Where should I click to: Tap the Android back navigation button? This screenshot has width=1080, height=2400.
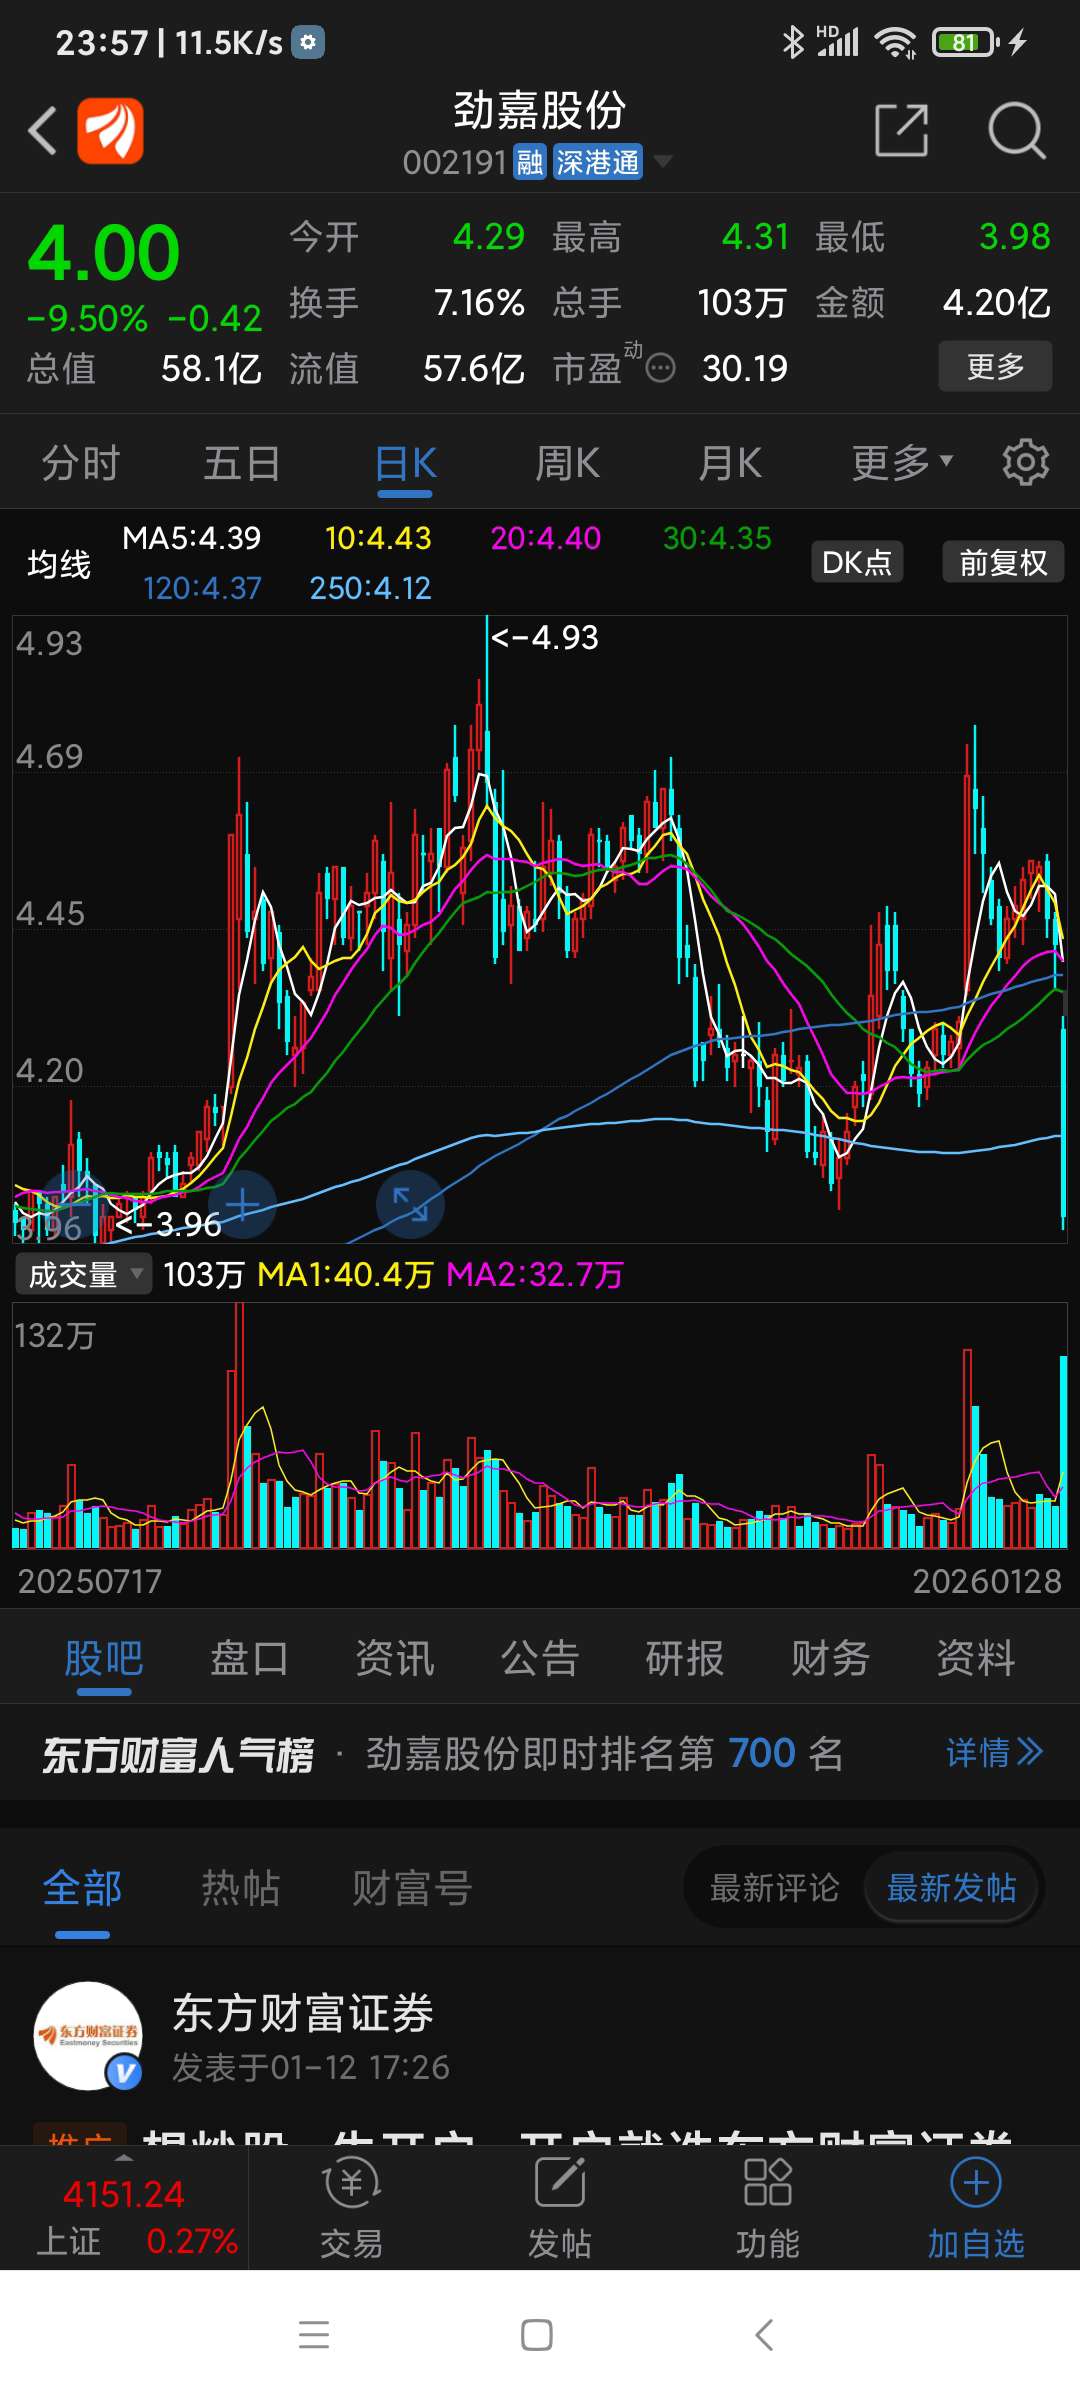point(764,2335)
